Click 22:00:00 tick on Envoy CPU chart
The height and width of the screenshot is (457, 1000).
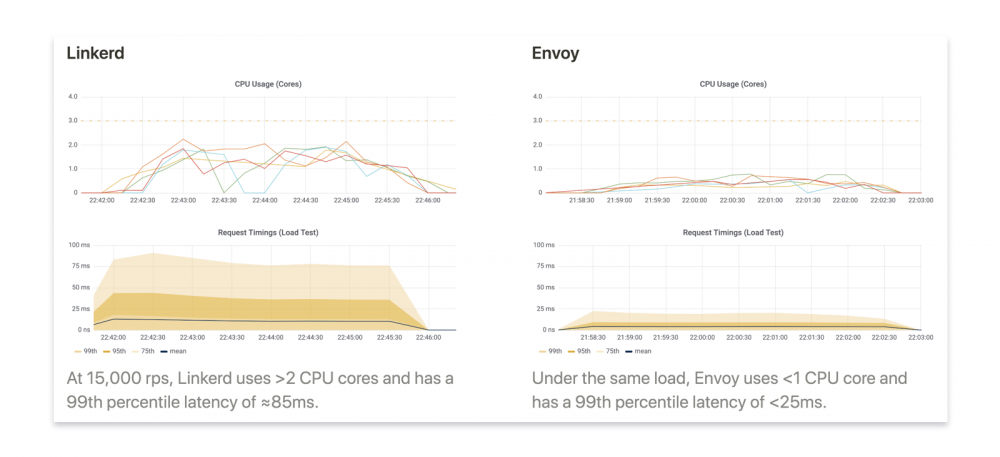click(695, 201)
